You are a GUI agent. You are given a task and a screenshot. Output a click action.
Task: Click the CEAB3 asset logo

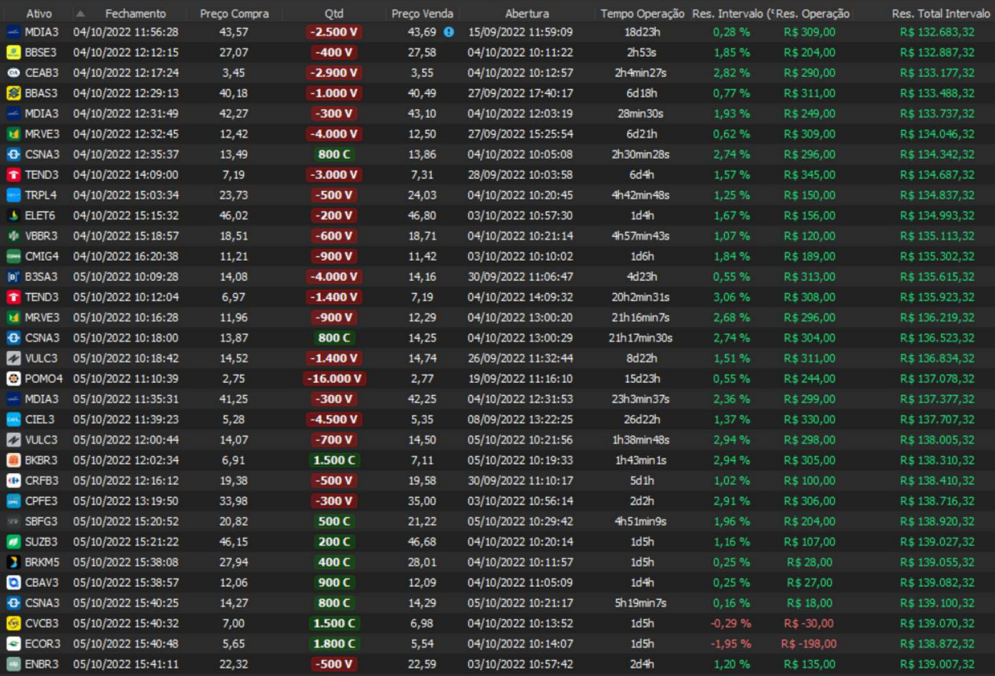tap(14, 73)
